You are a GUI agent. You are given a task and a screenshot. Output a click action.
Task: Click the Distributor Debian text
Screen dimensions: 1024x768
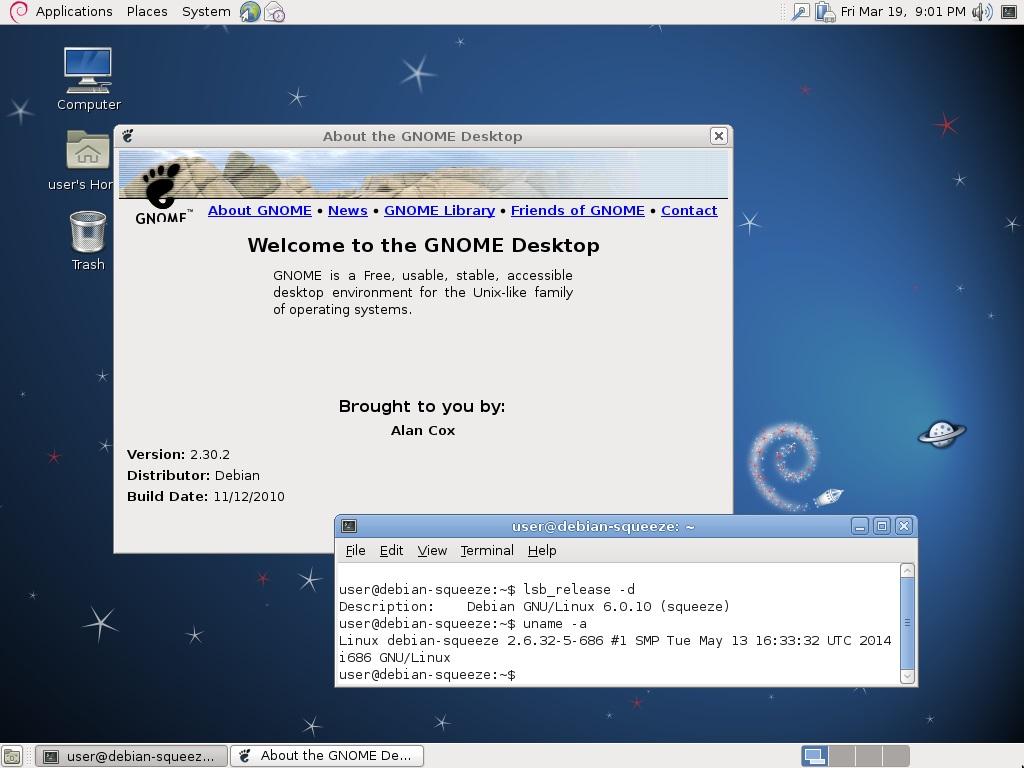193,475
